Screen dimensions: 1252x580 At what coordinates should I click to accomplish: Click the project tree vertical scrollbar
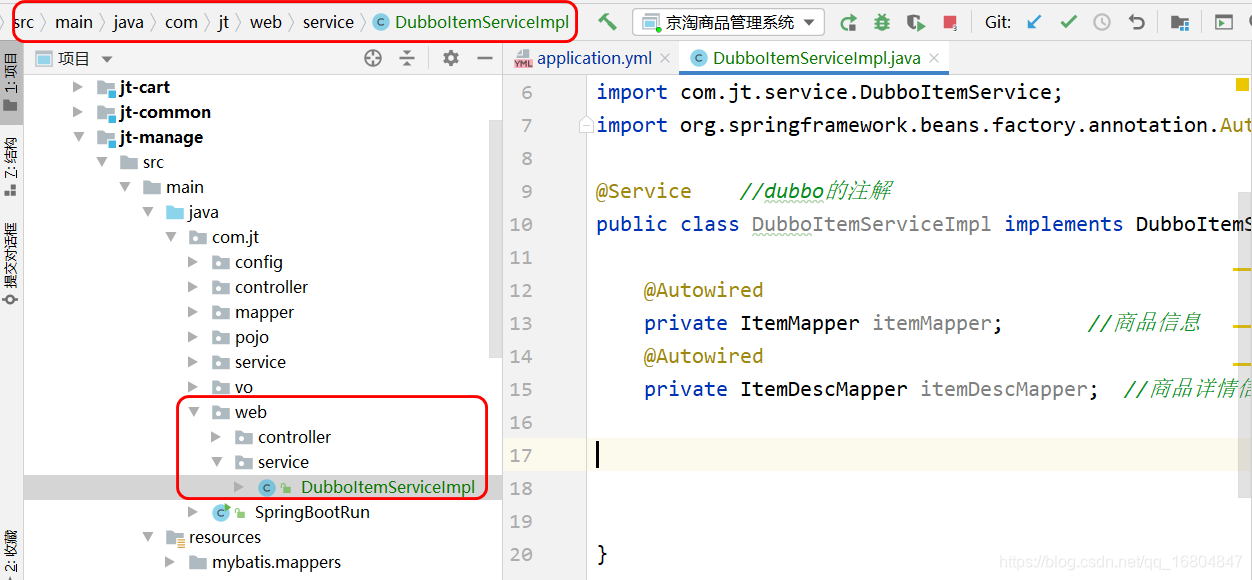point(494,238)
